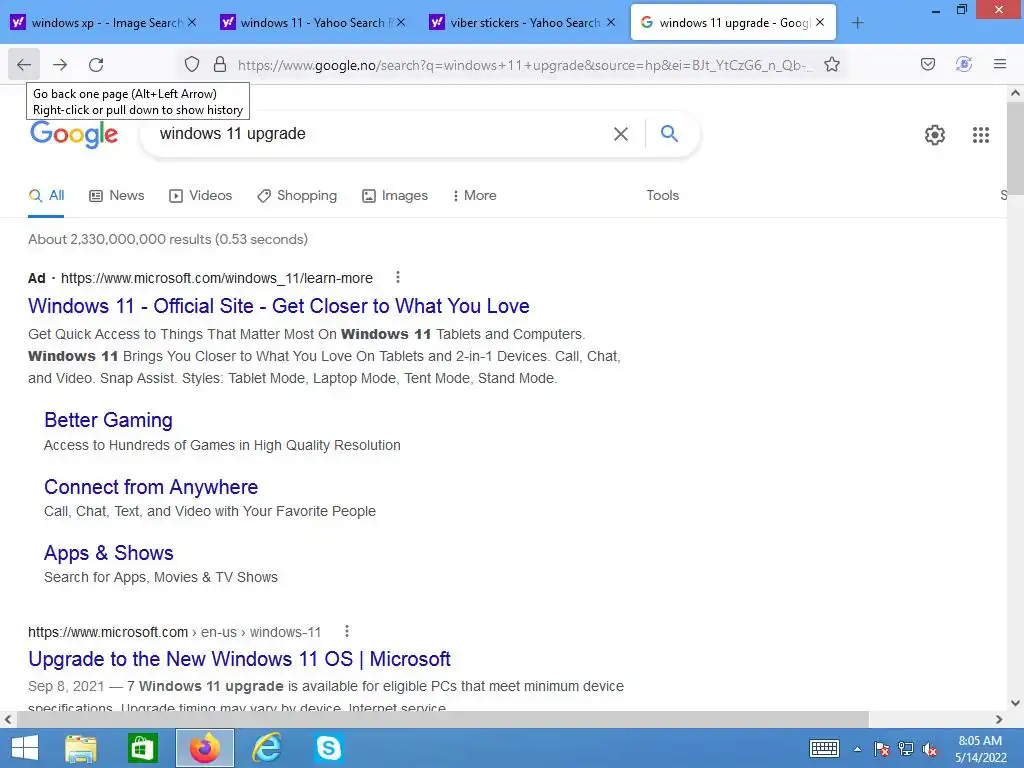Viewport: 1024px width, 768px height.
Task: Open the tracking protection shield
Action: click(x=191, y=64)
